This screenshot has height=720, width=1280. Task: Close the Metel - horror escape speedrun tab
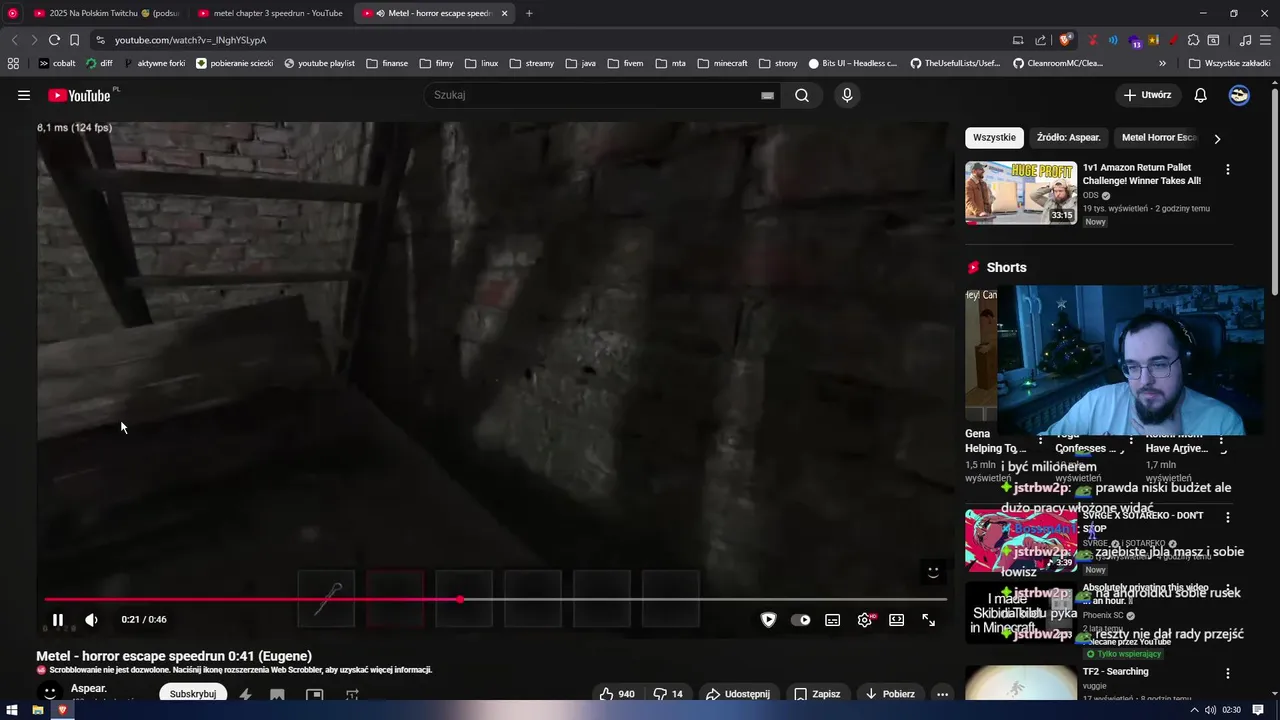click(505, 13)
